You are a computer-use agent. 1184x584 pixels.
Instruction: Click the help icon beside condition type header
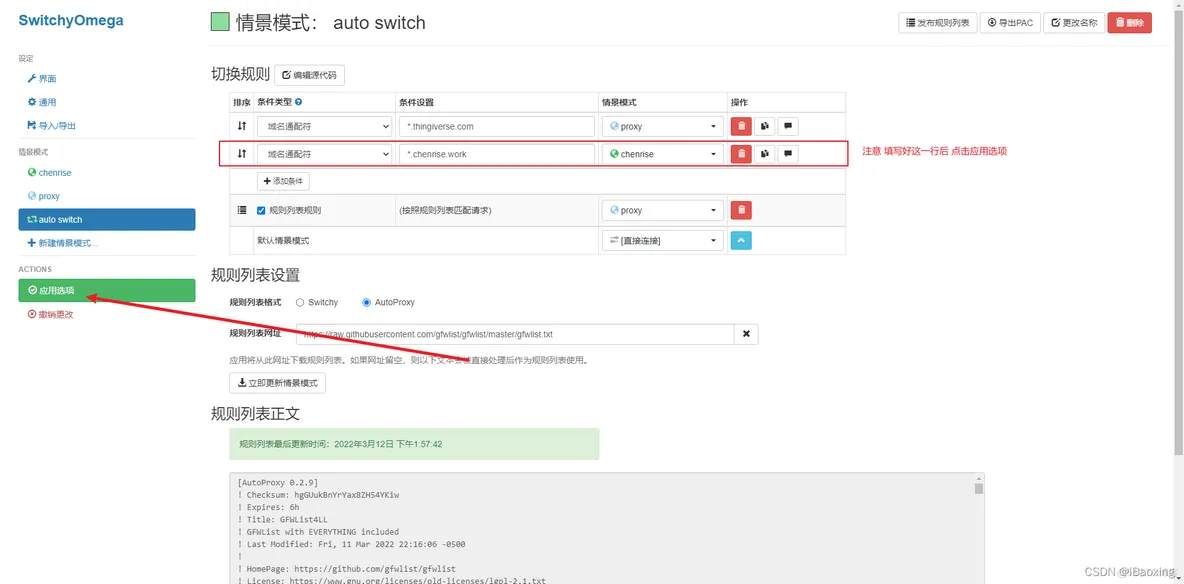[298, 102]
